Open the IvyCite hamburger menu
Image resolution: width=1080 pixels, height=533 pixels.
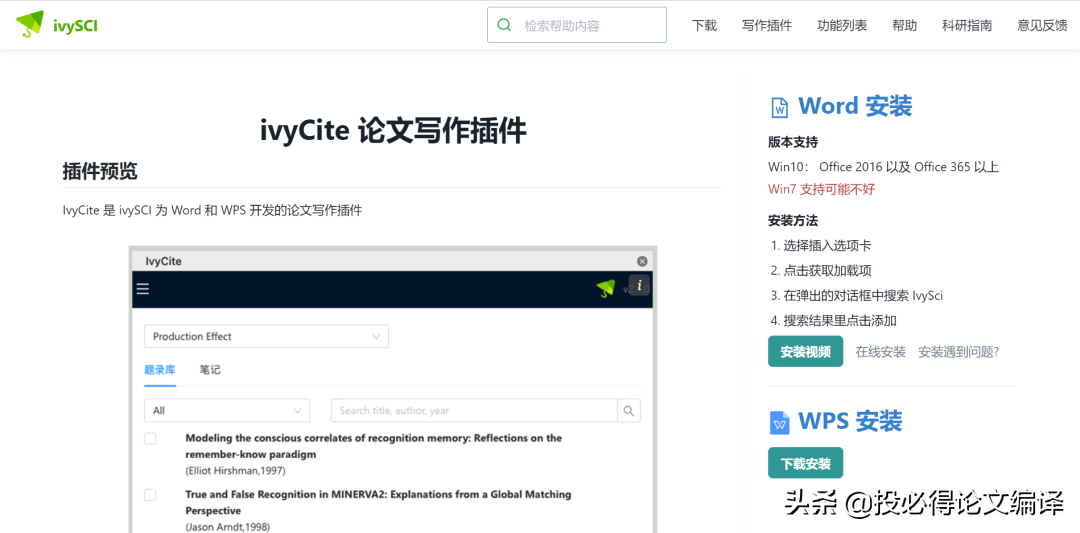pyautogui.click(x=143, y=289)
